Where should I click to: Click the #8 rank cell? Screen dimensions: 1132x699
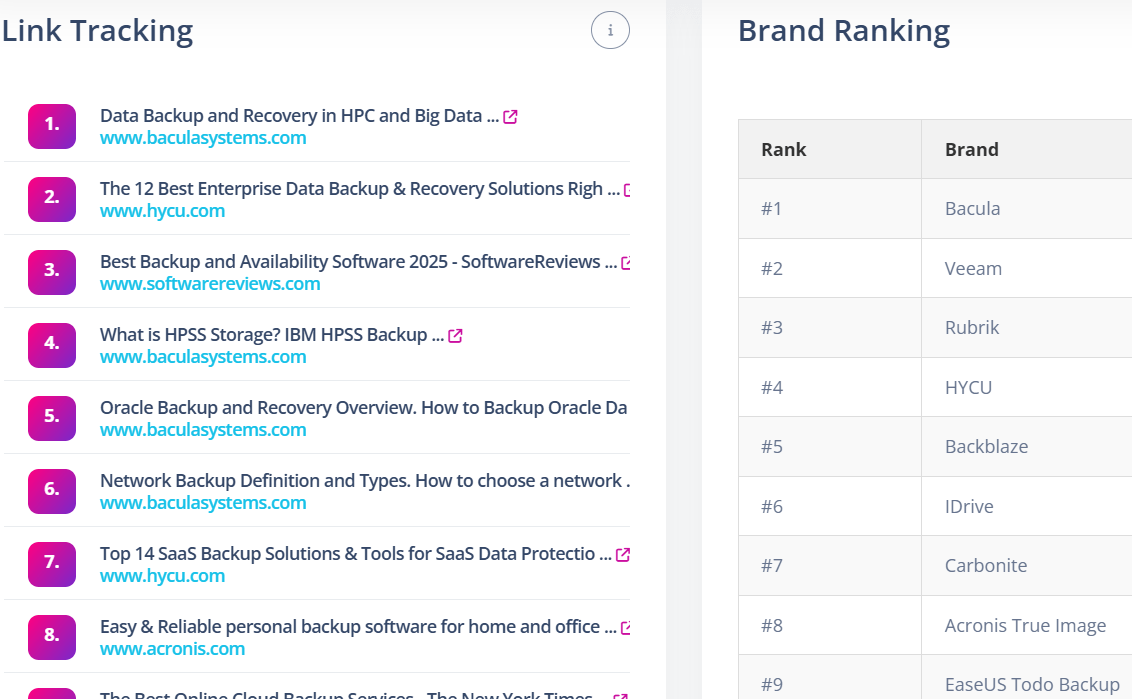[x=830, y=626]
